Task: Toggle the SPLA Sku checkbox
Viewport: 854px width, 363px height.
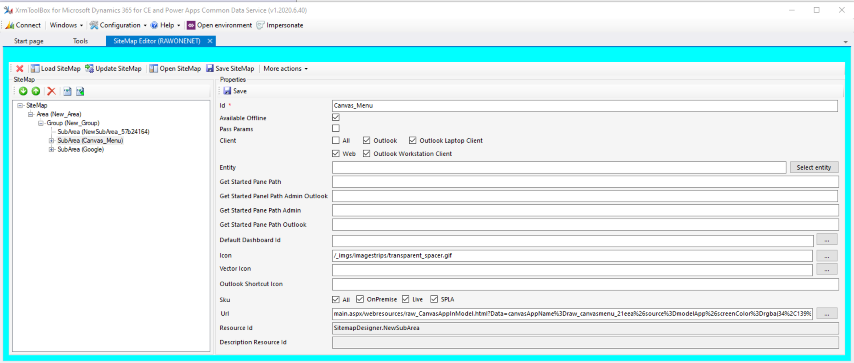Action: pyautogui.click(x=434, y=299)
